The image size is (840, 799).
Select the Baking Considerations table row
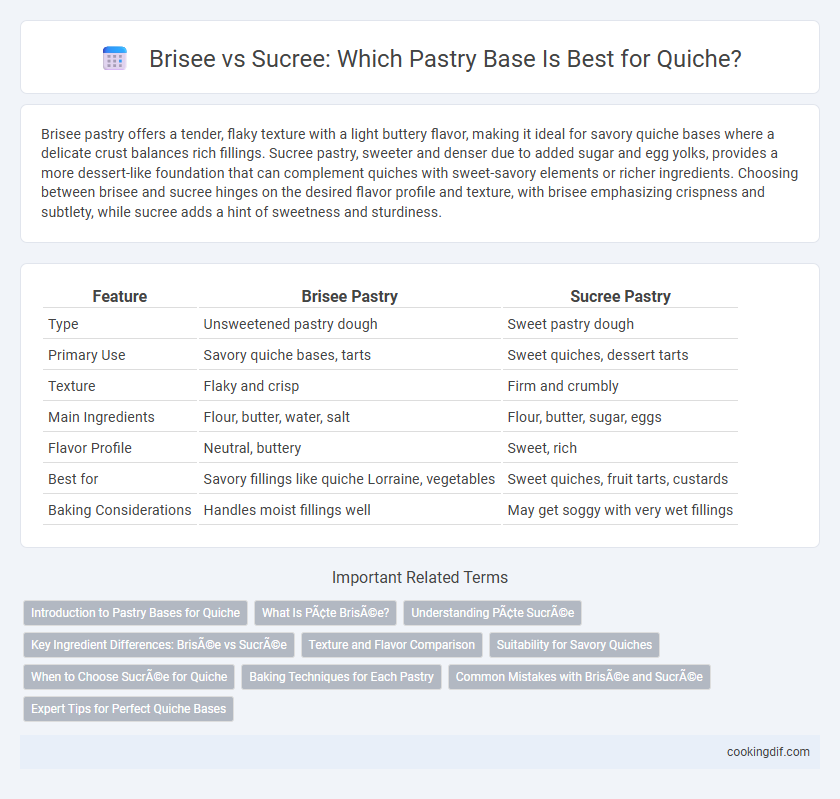390,510
